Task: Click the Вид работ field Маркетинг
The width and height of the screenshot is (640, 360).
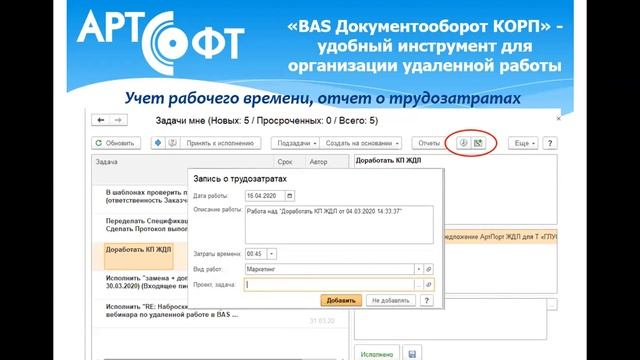Action: [x=329, y=269]
